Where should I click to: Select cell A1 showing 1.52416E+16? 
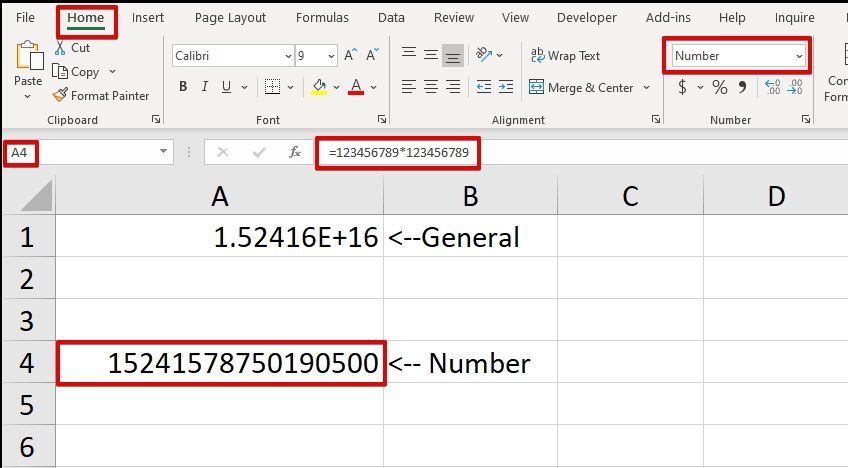tap(220, 236)
